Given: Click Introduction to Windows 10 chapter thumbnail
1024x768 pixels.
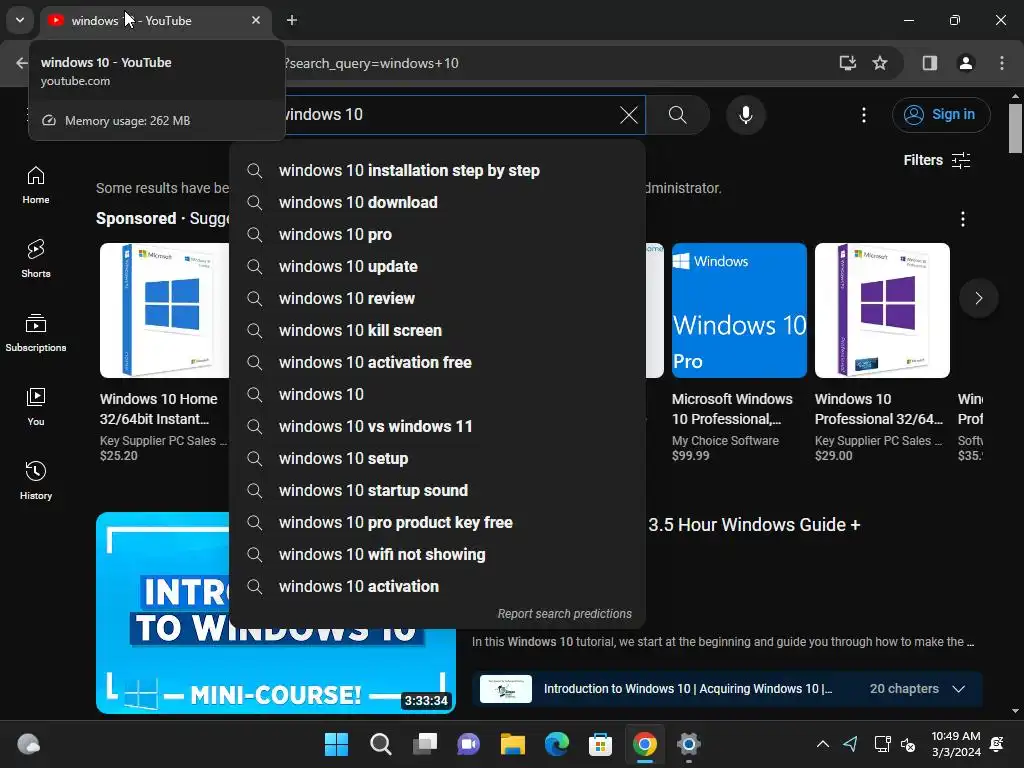Looking at the screenshot, I should (505, 689).
